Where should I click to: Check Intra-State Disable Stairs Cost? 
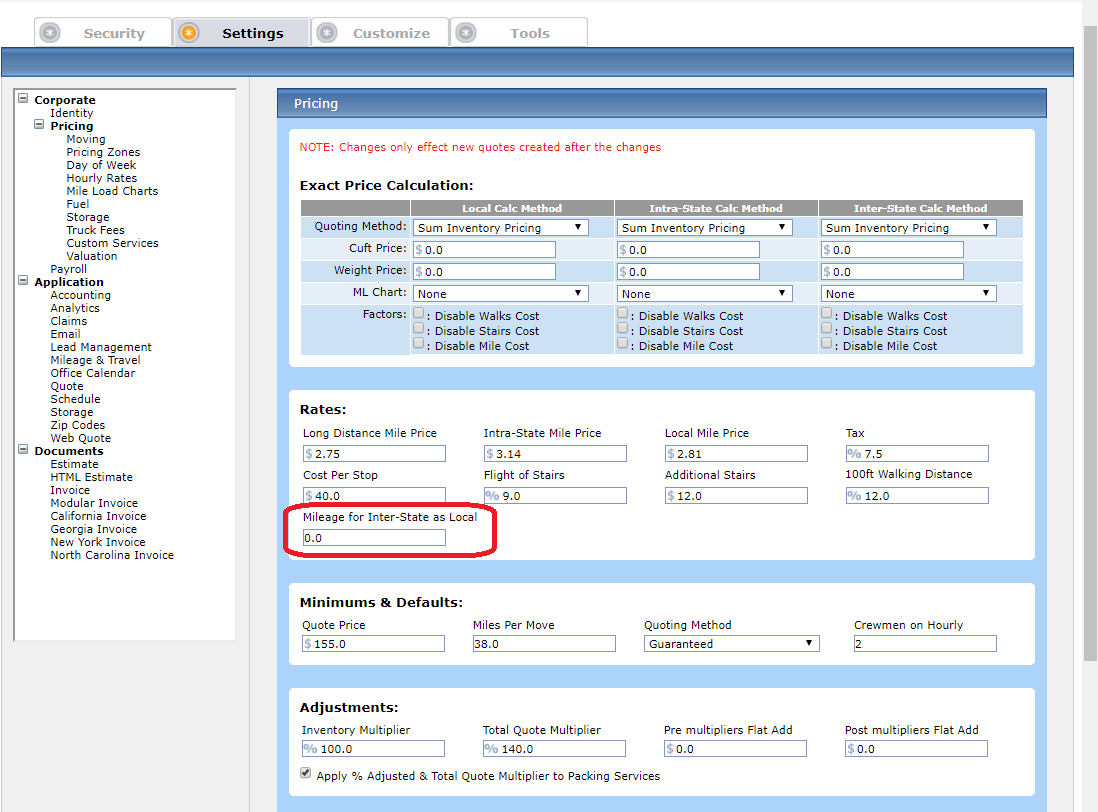623,328
